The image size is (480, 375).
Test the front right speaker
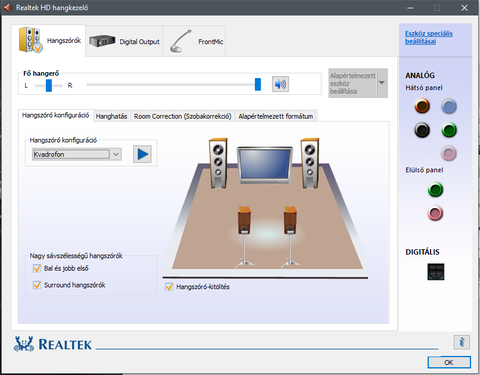coord(310,163)
